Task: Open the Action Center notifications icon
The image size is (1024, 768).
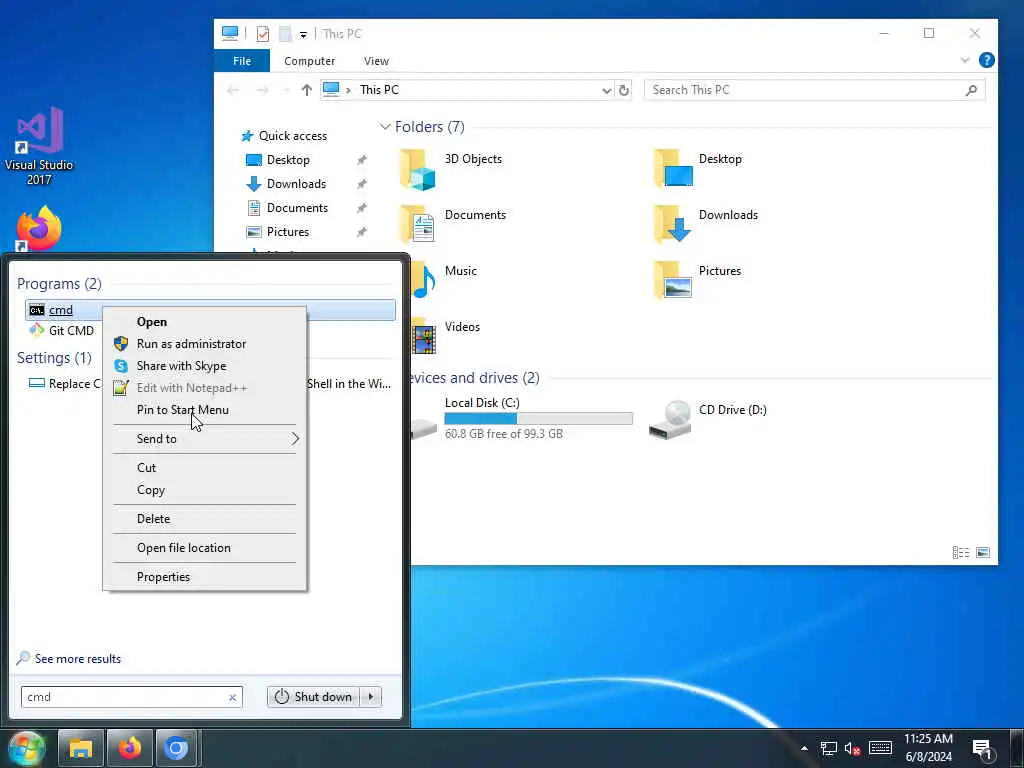Action: (x=982, y=748)
